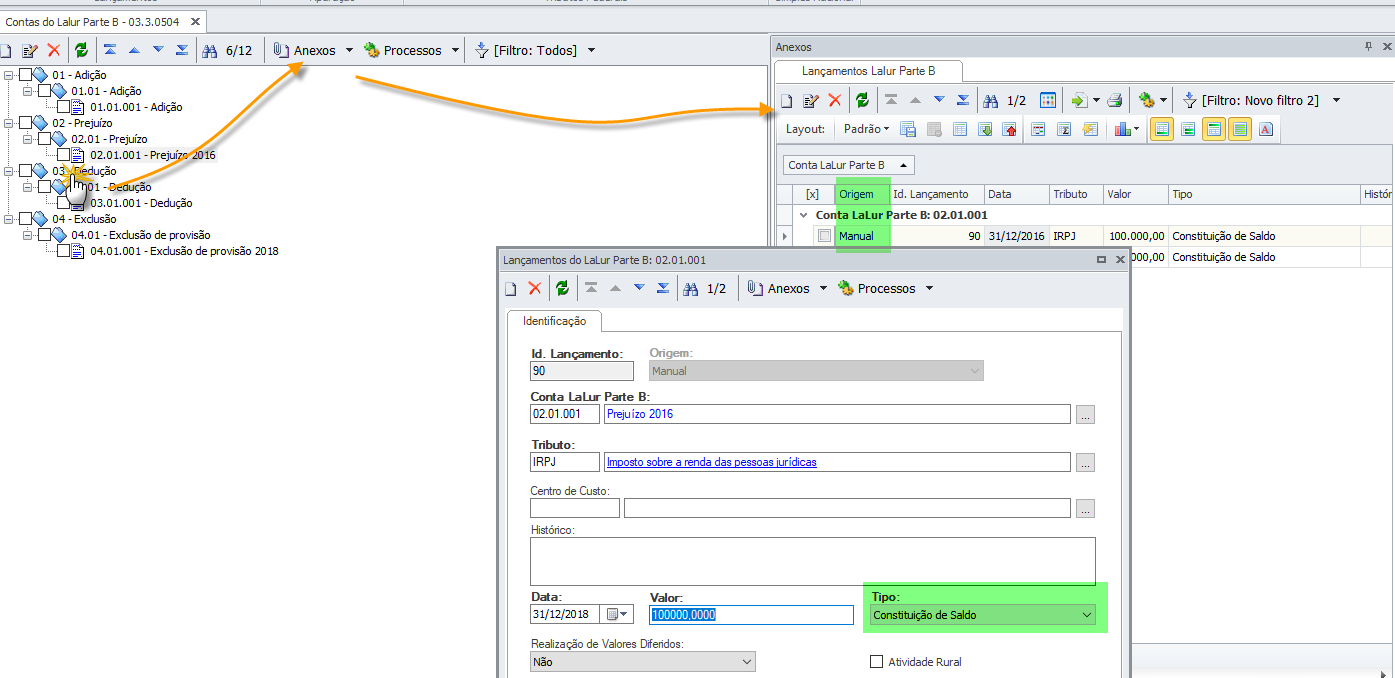Open the calendar picker for Data field
Viewport: 1395px width, 678px height.
(x=619, y=614)
